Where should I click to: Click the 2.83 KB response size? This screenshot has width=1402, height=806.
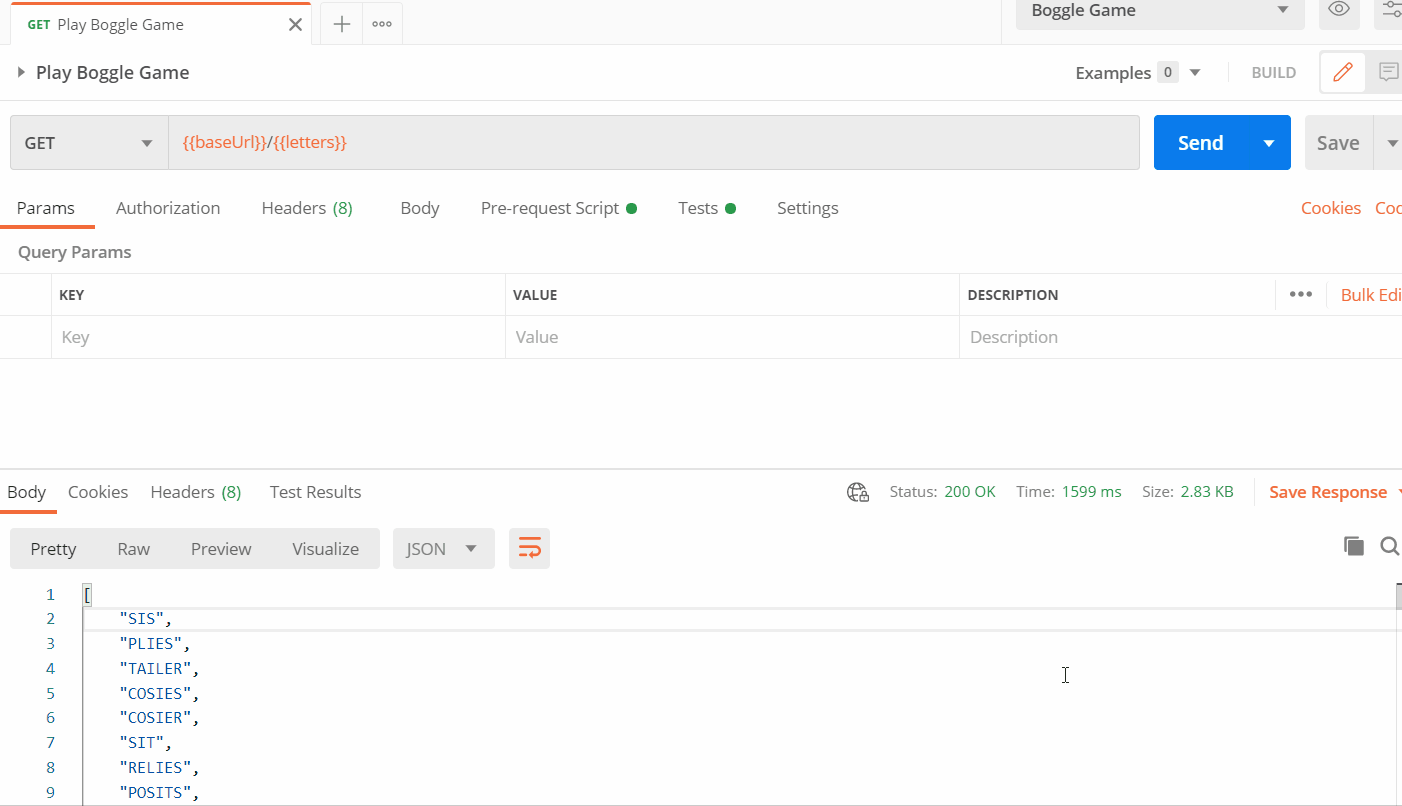point(1207,492)
